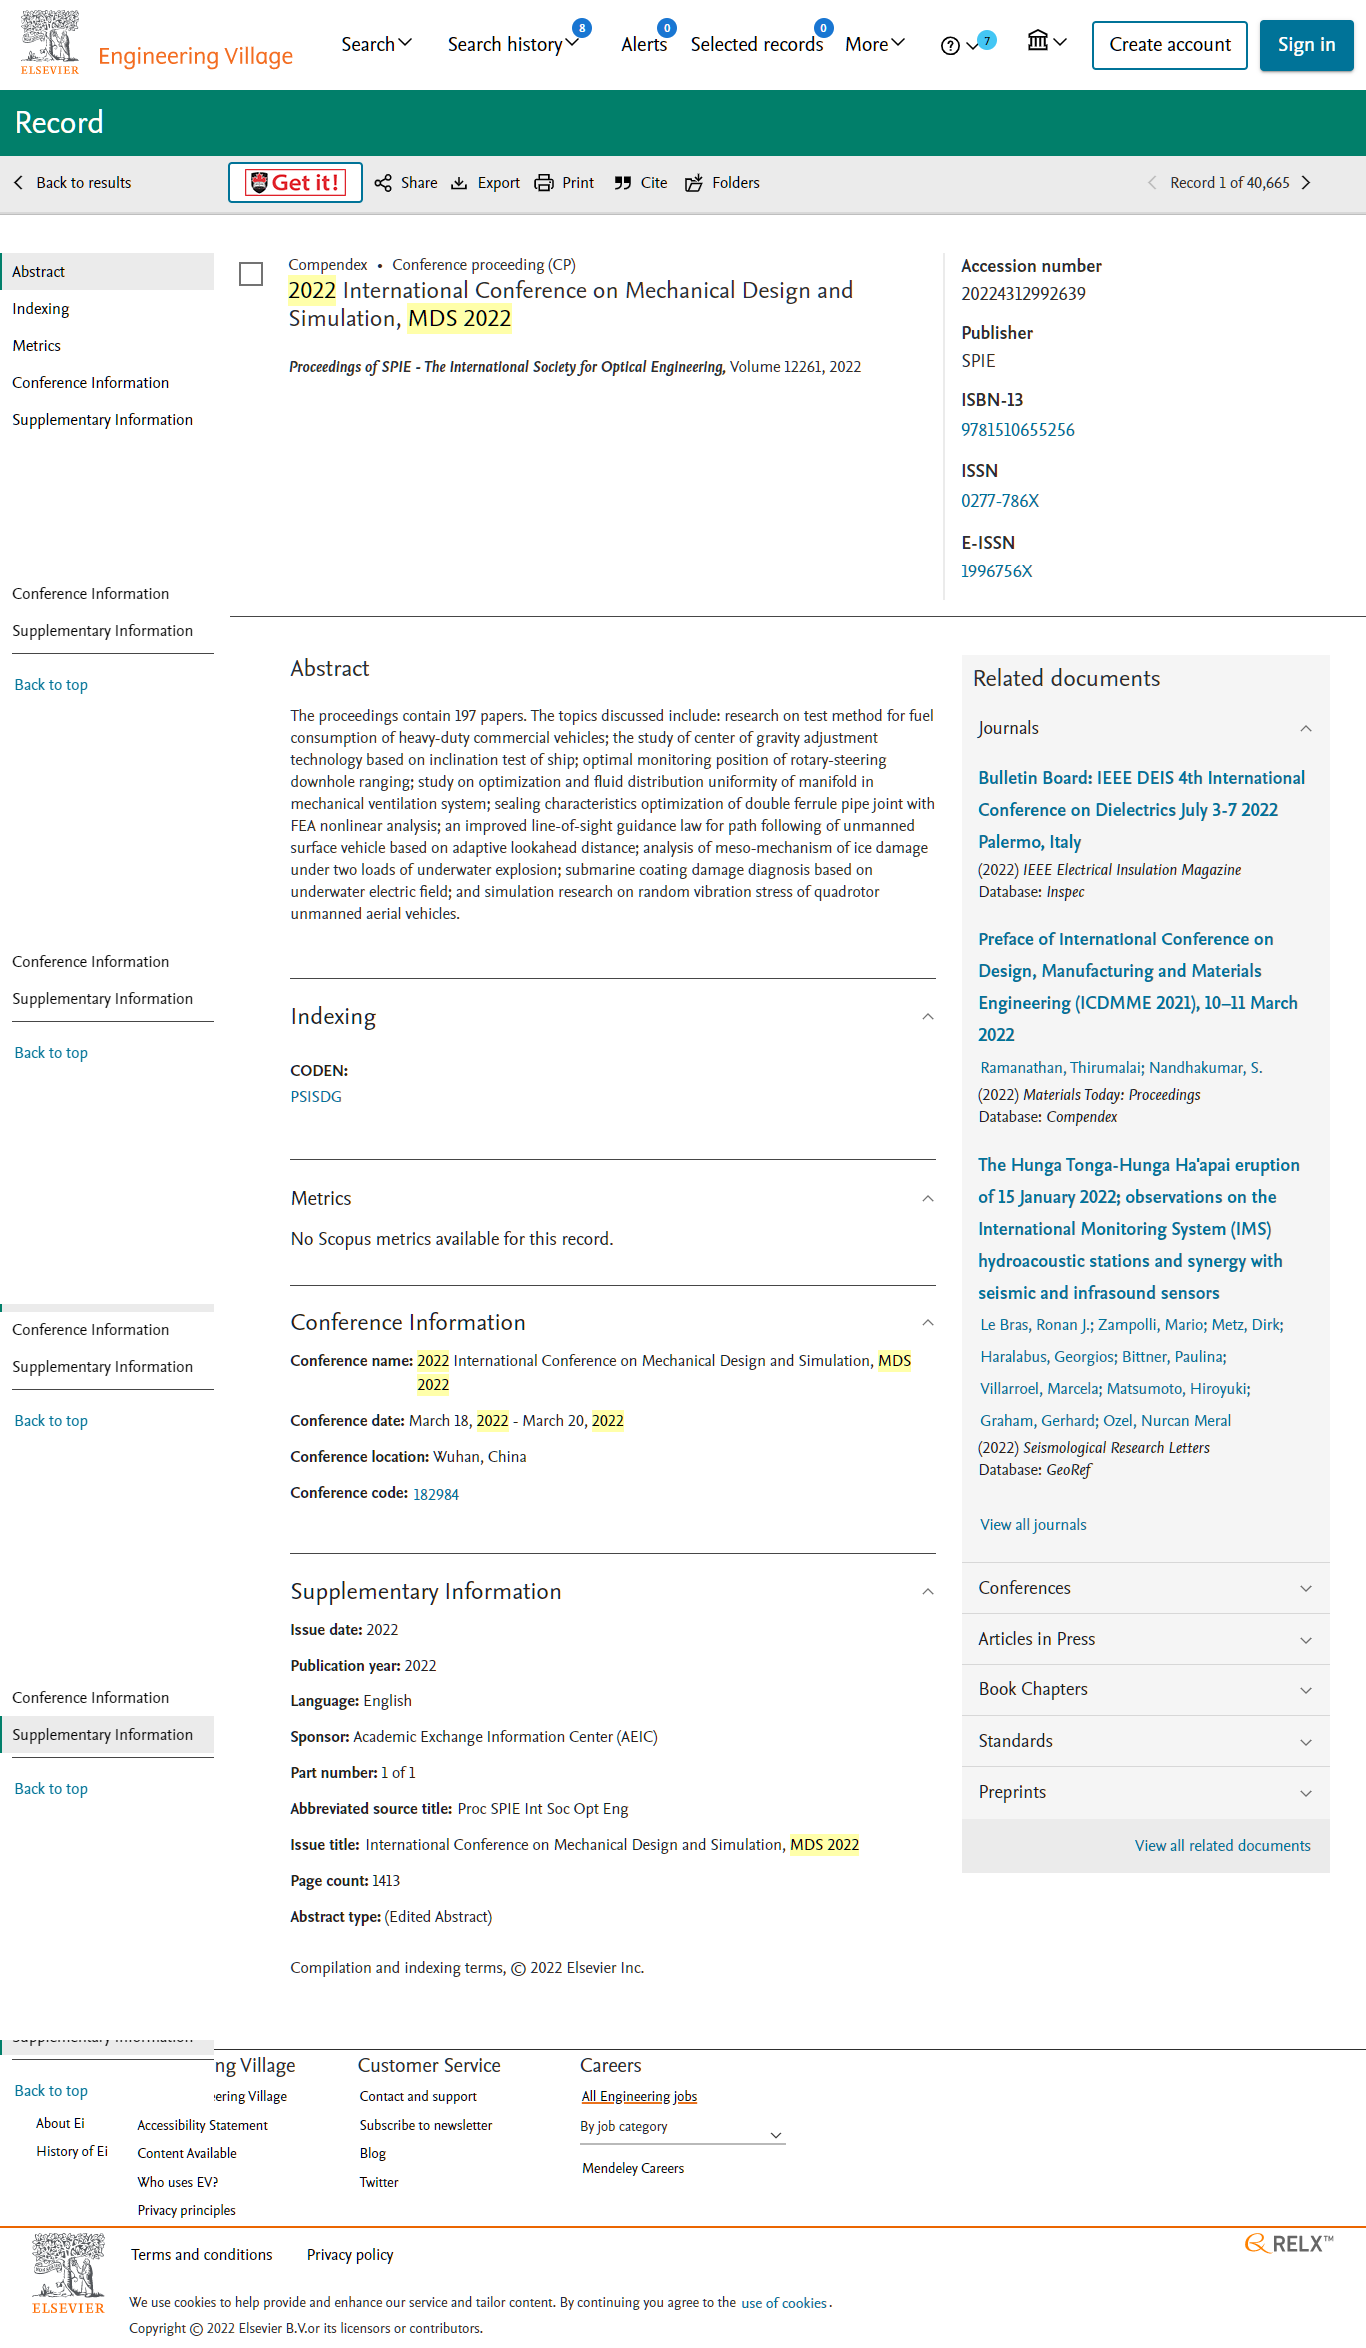Click the Share icon
Image resolution: width=1366 pixels, height=2348 pixels.
(x=383, y=183)
